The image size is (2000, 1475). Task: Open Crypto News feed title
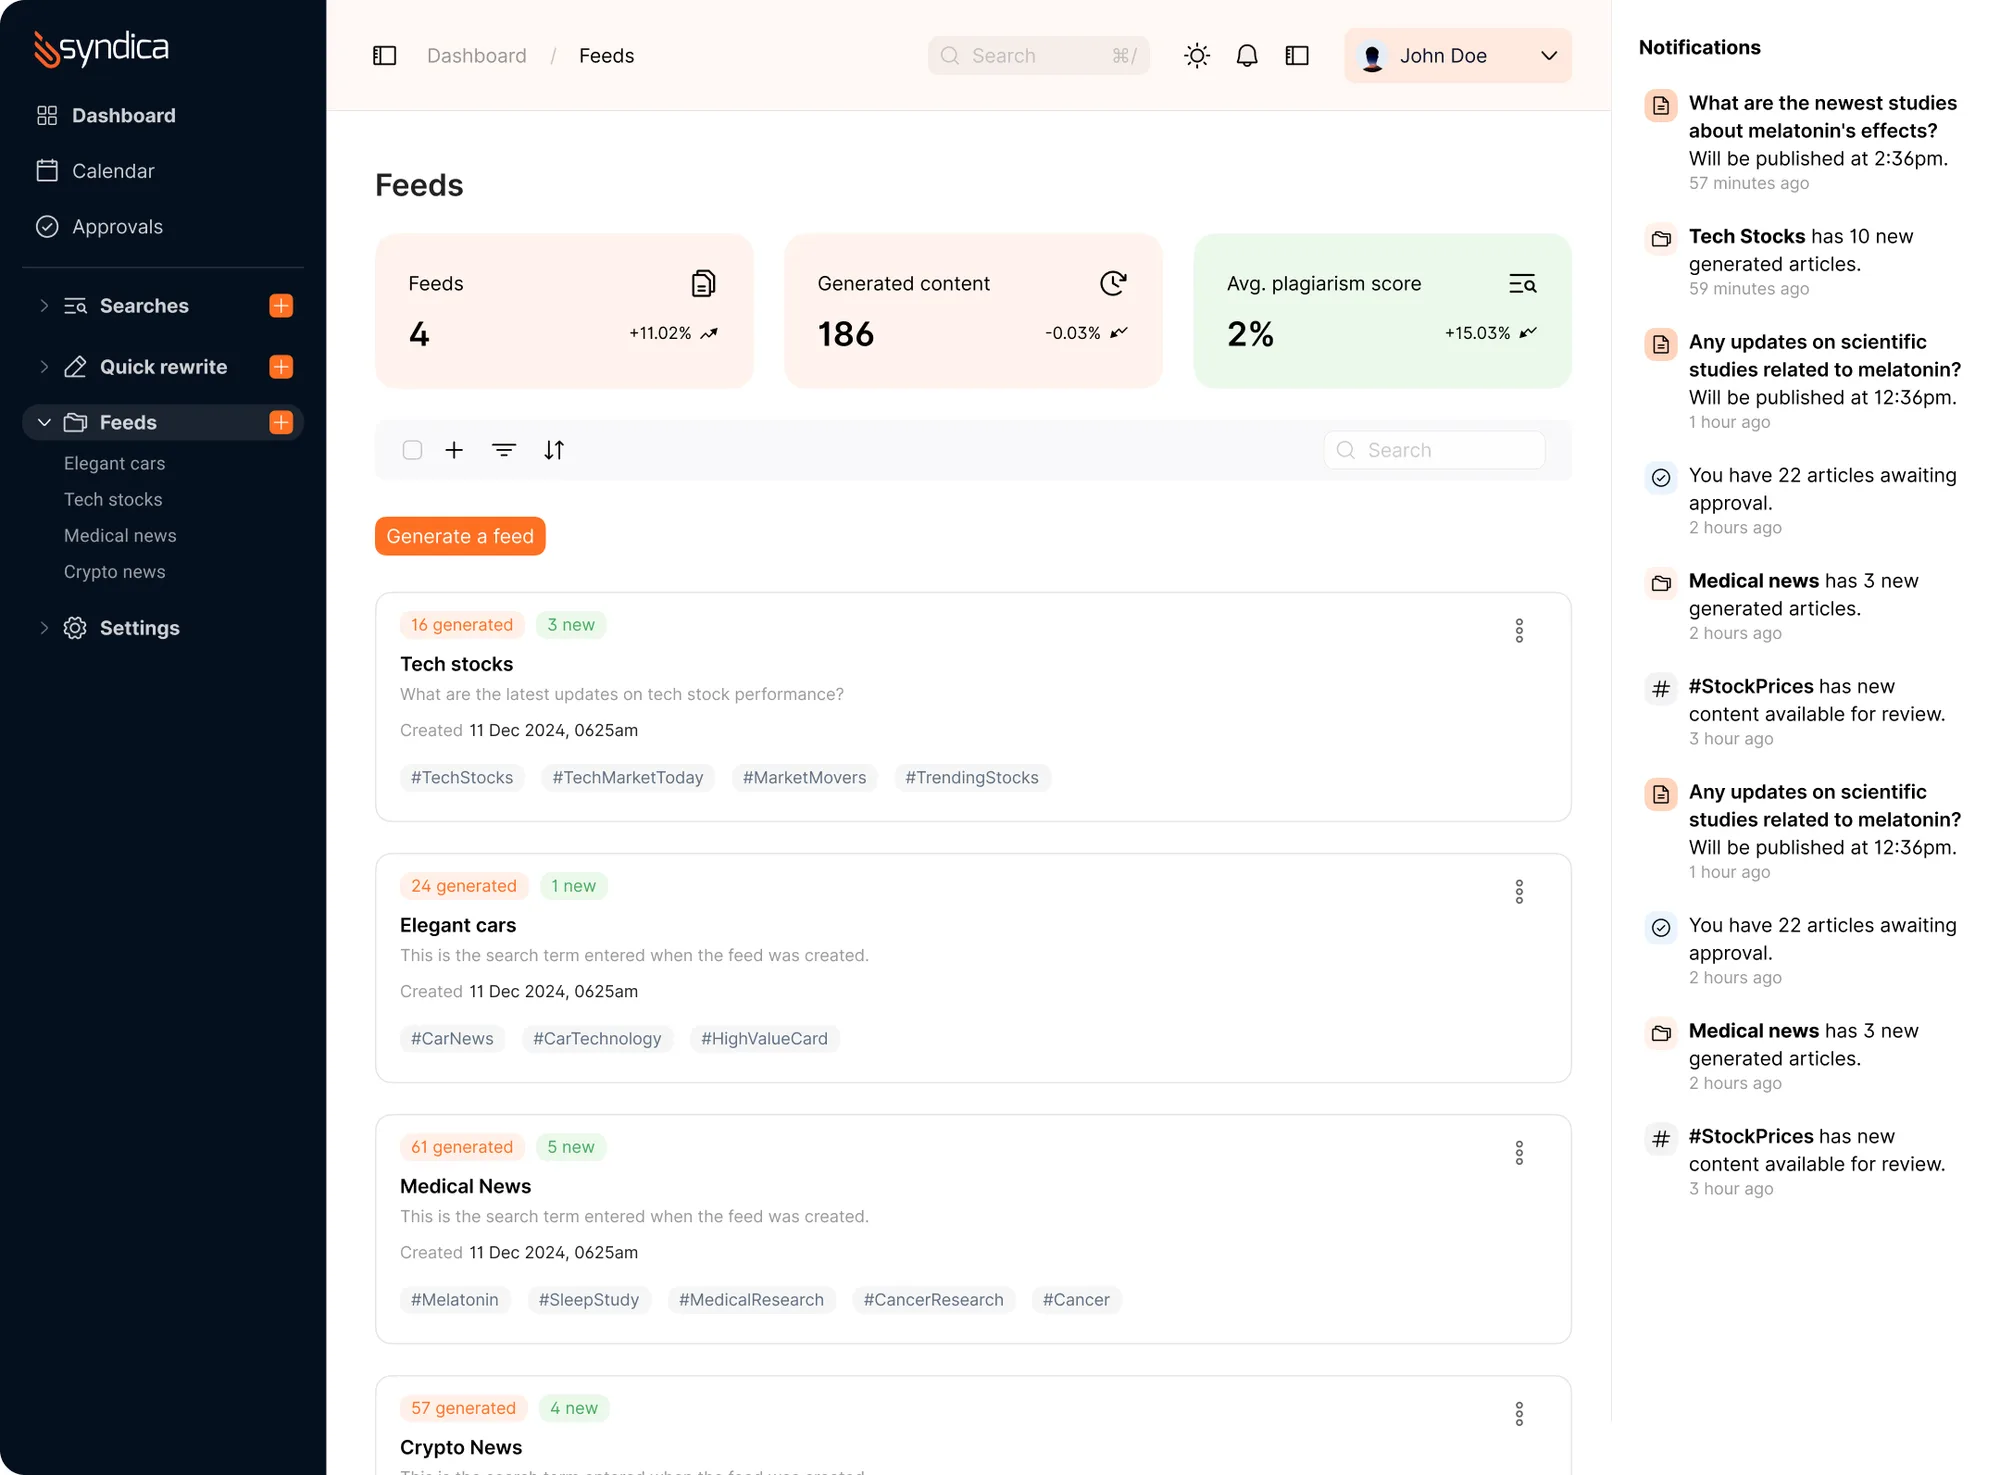tap(461, 1448)
